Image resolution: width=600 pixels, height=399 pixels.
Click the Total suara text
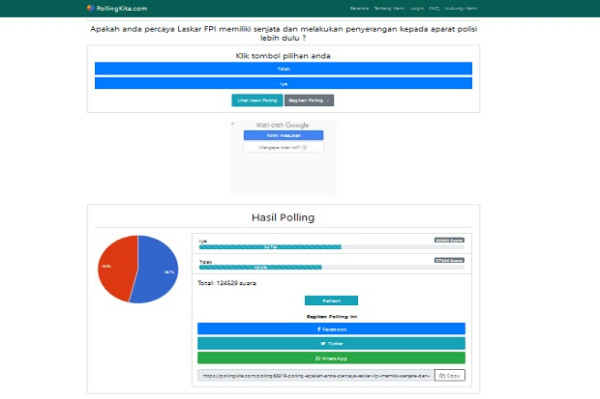(227, 283)
